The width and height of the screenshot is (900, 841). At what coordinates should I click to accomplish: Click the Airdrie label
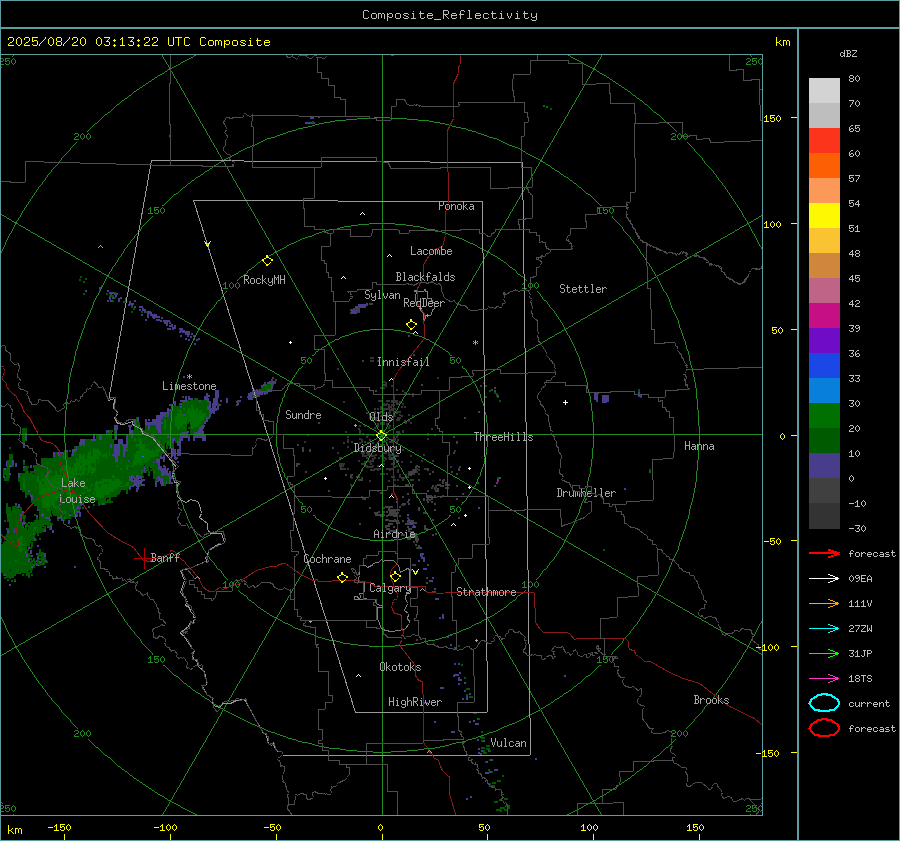click(x=394, y=534)
